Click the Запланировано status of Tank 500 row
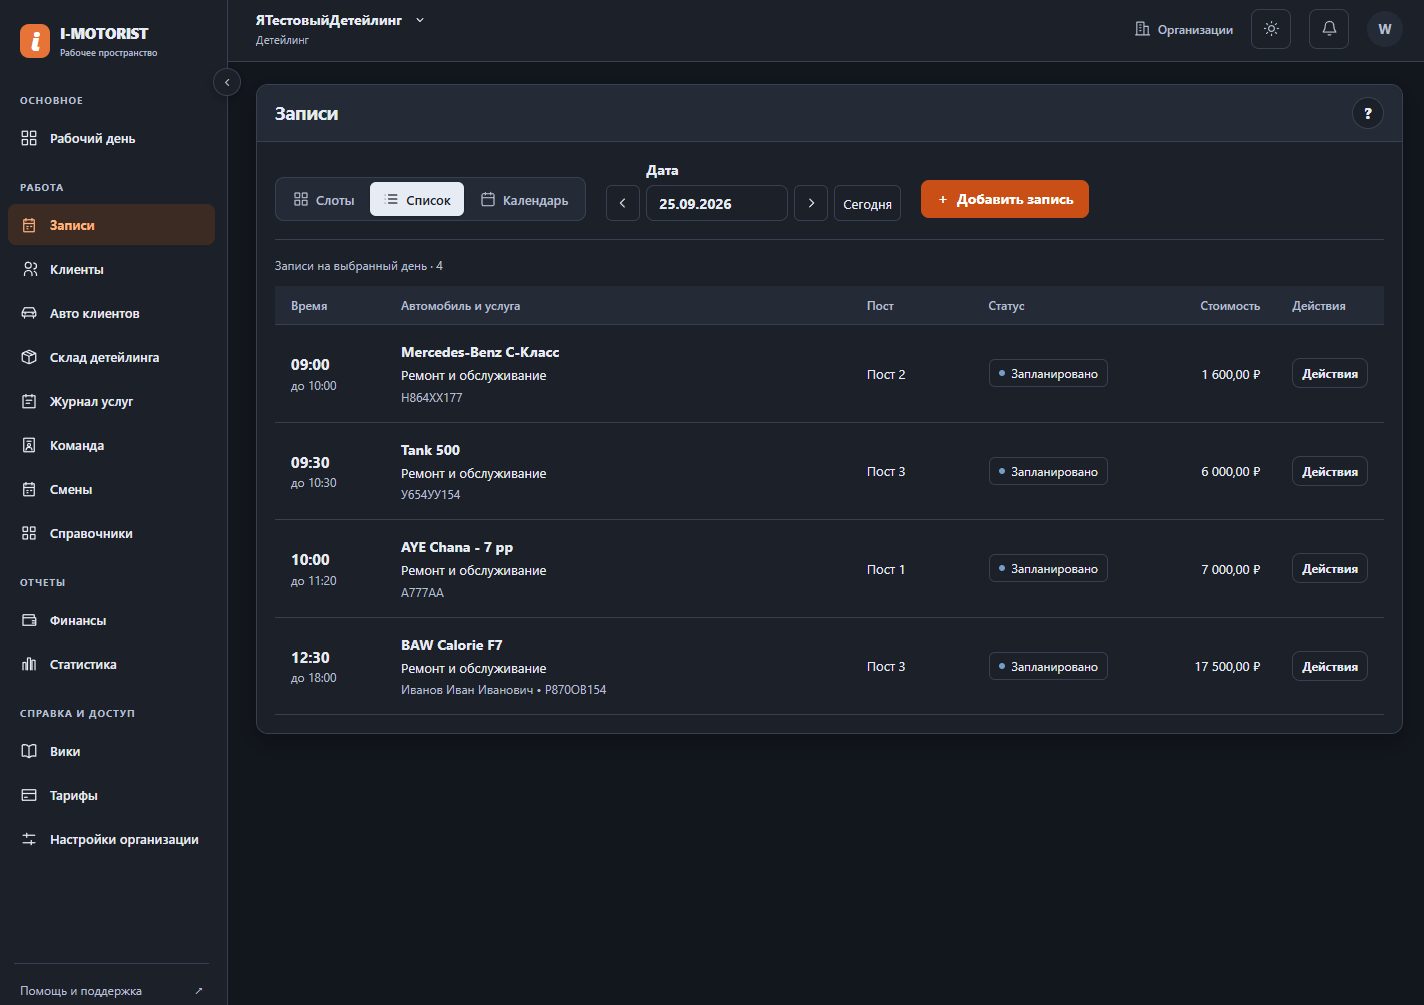The image size is (1424, 1005). click(1048, 471)
